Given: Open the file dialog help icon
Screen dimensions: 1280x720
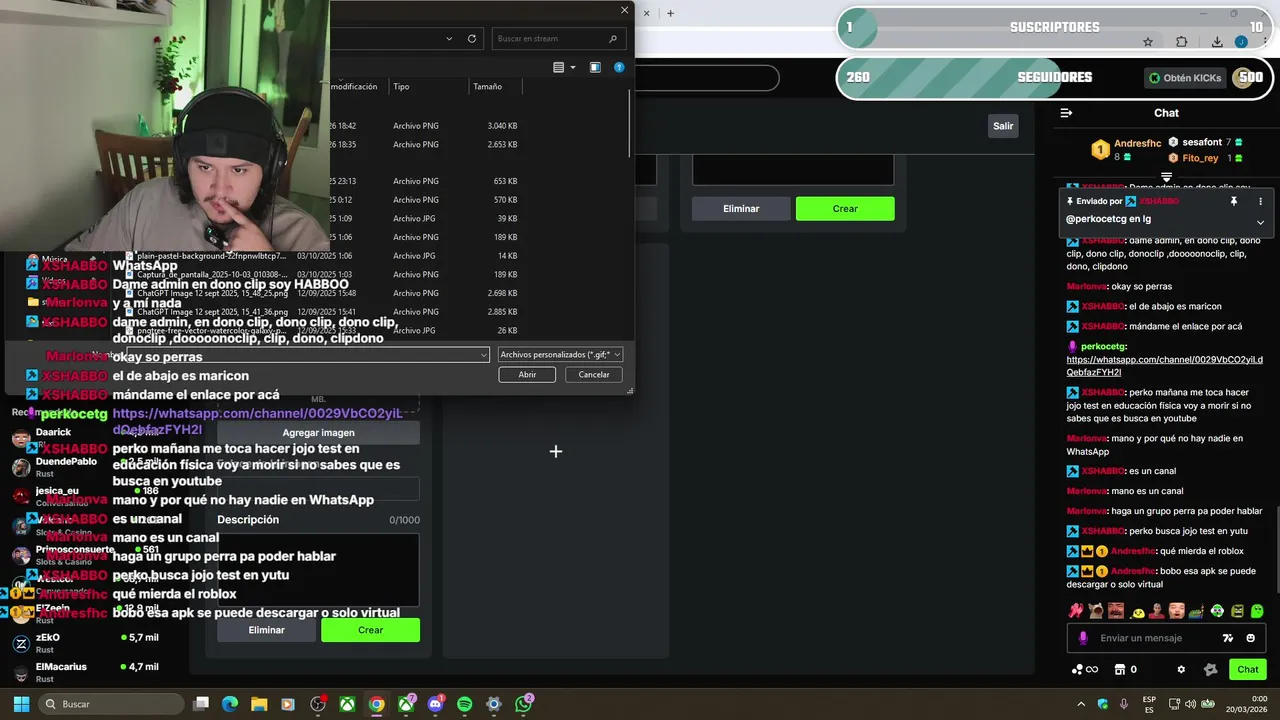Looking at the screenshot, I should point(619,67).
